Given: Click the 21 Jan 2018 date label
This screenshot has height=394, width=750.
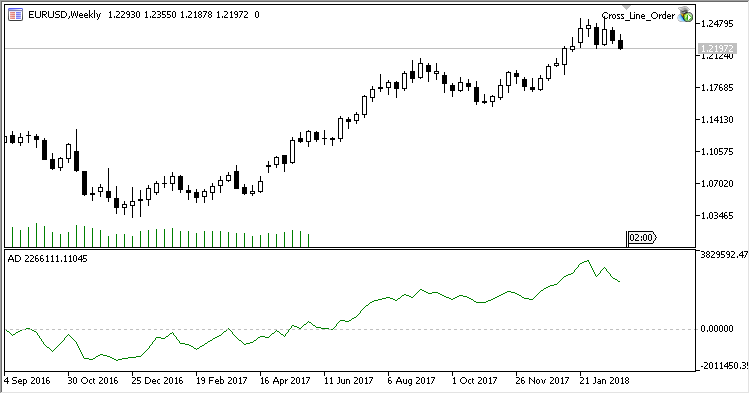Looking at the screenshot, I should click(604, 381).
